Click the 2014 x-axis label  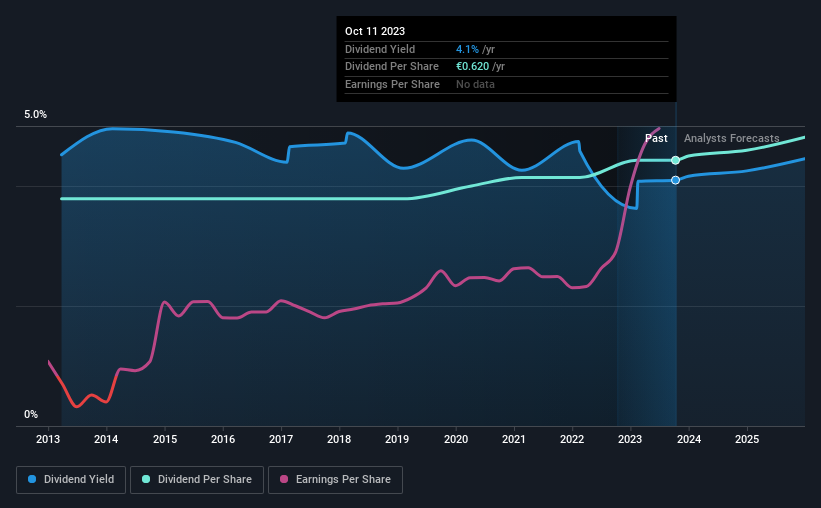[106, 439]
